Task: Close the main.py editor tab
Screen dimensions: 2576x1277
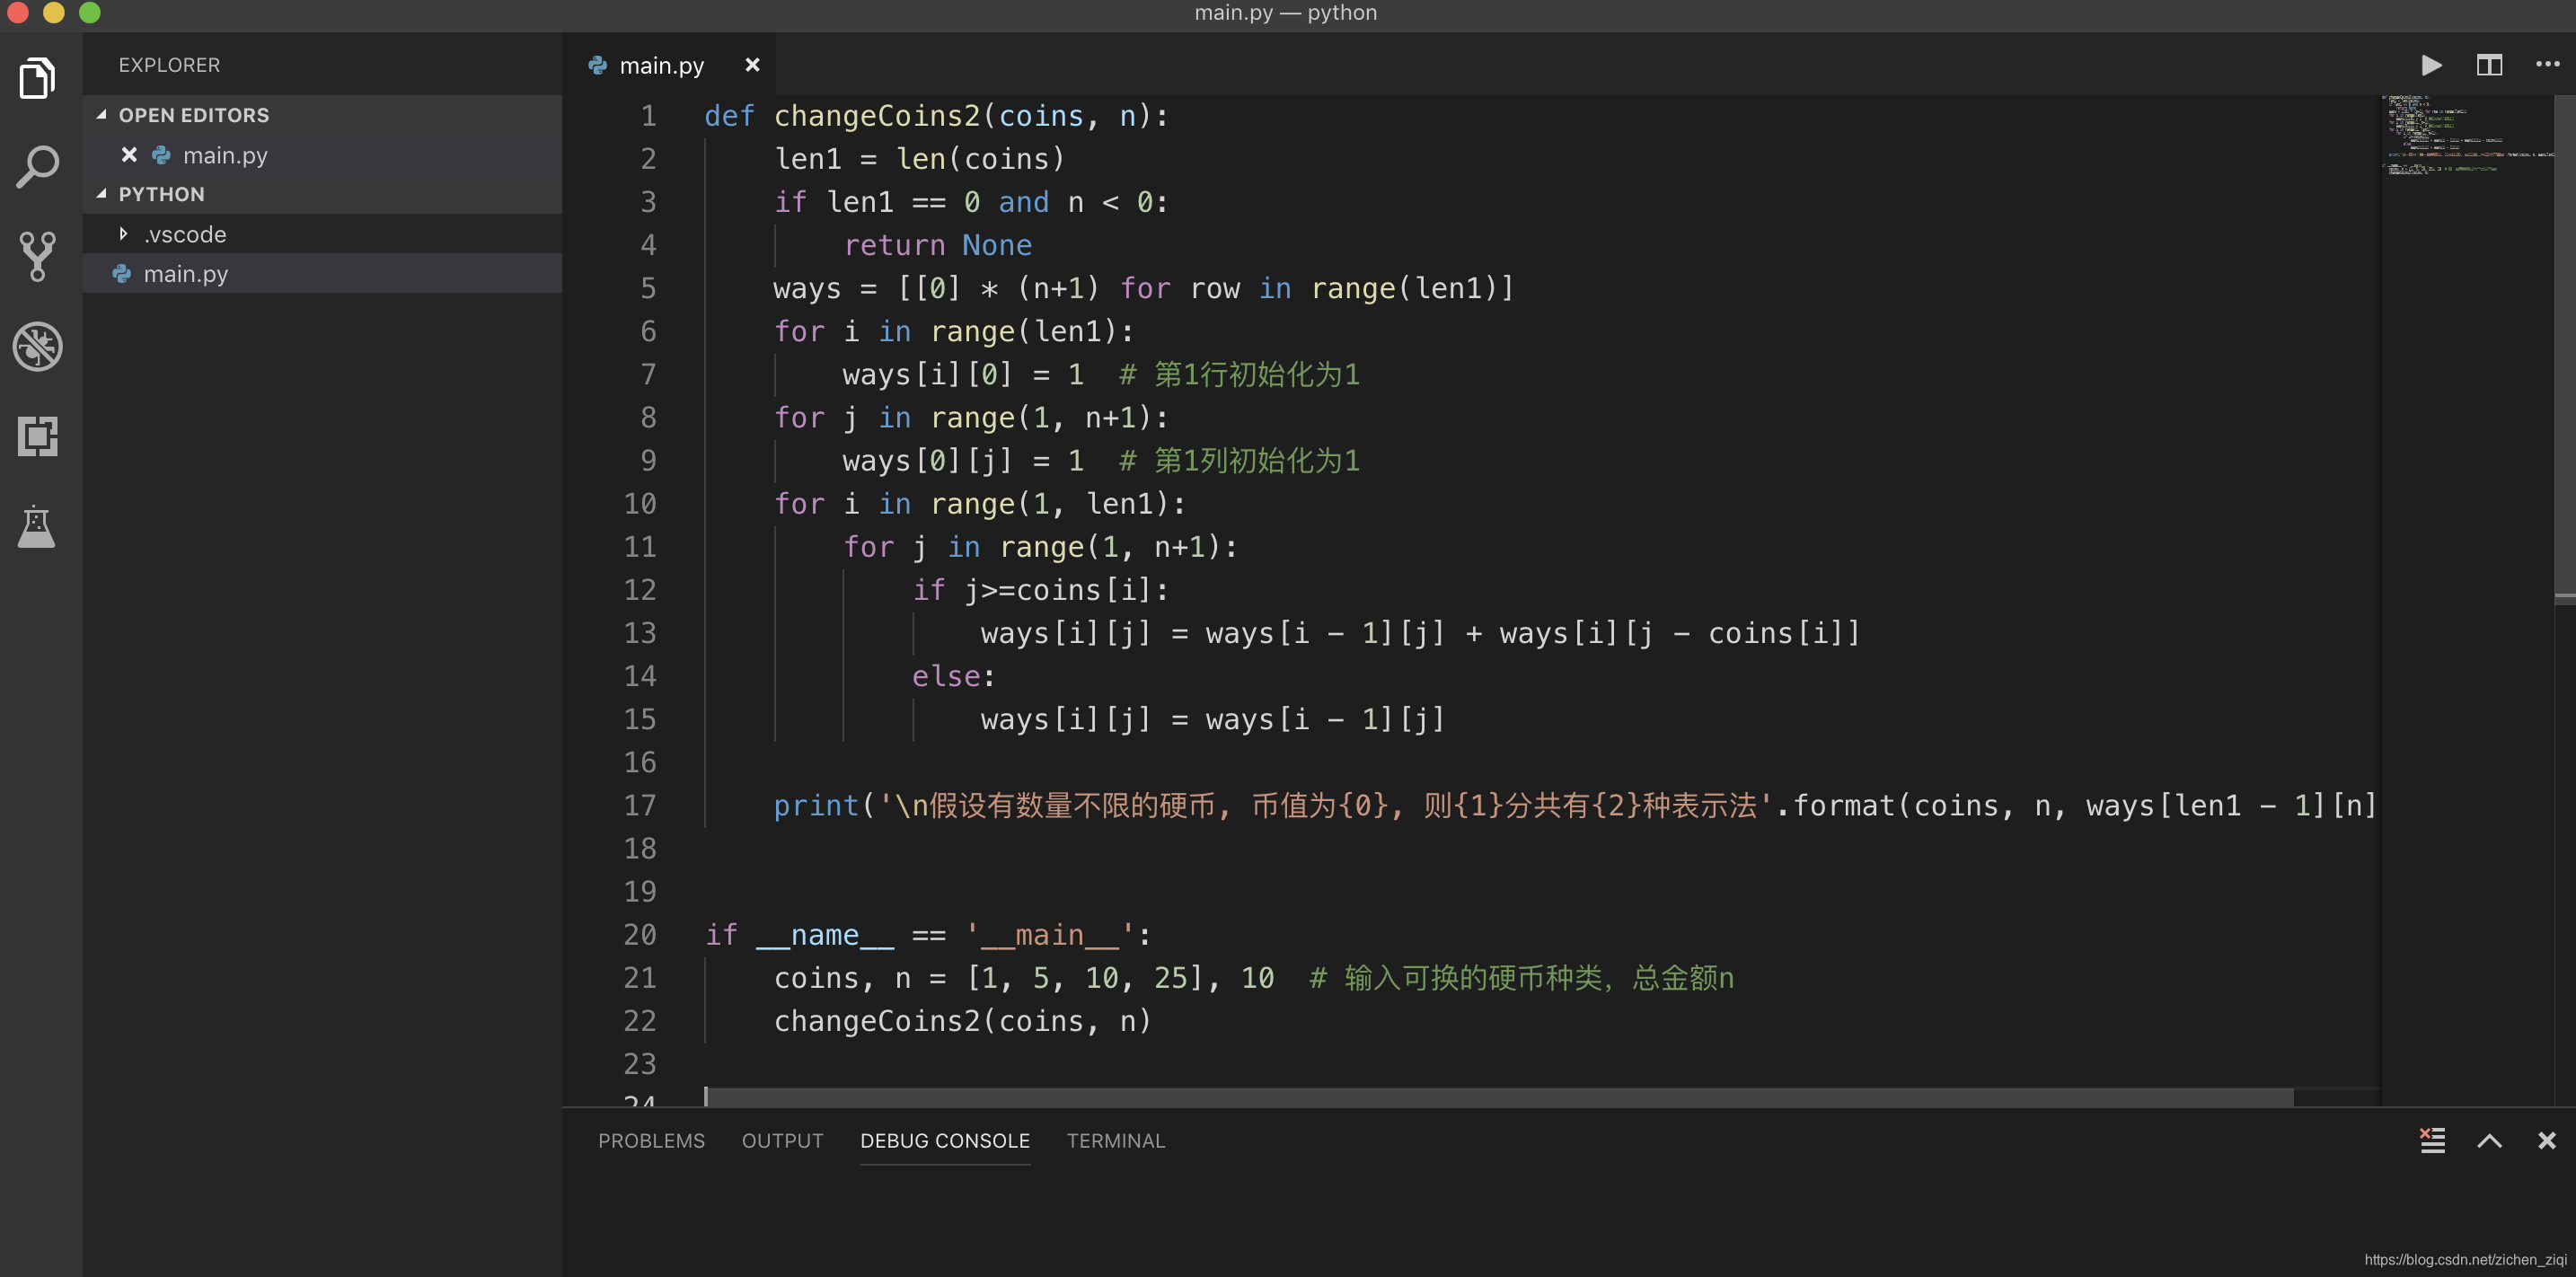Action: pyautogui.click(x=752, y=64)
